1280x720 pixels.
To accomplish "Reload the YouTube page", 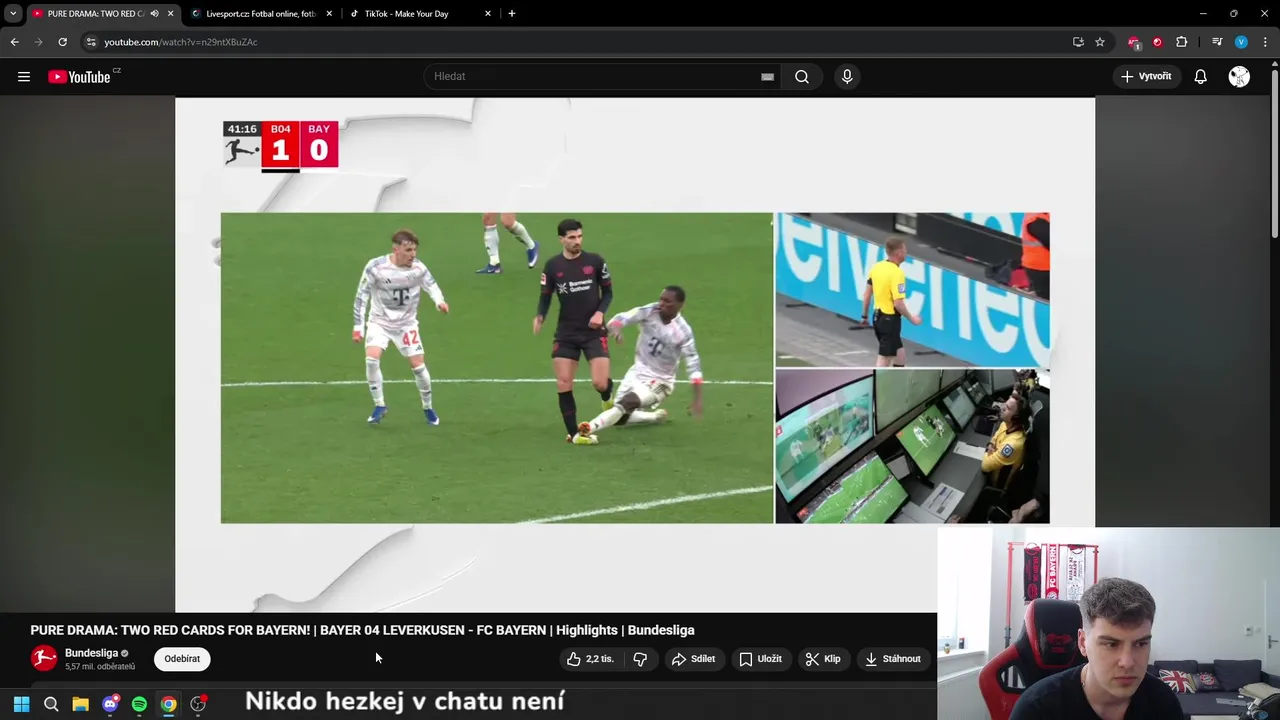I will tap(62, 42).
